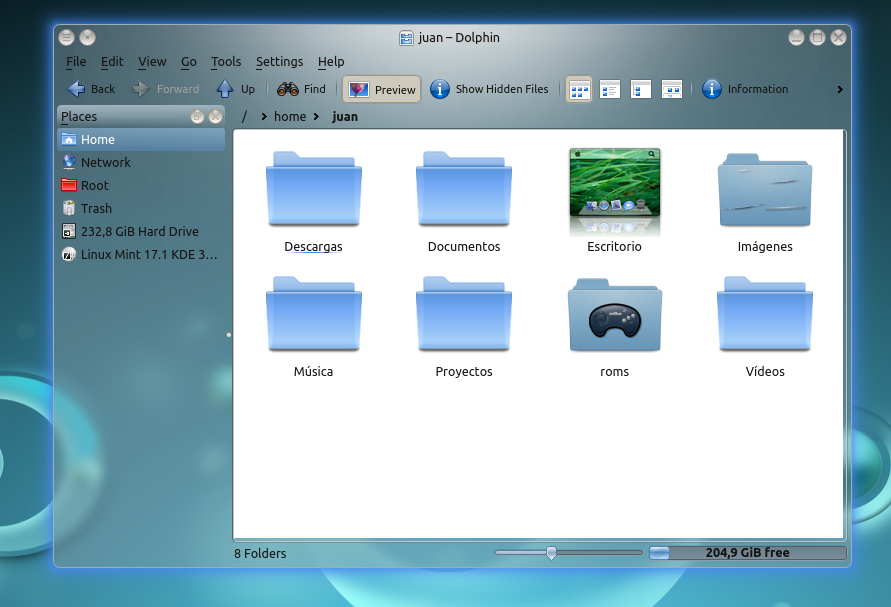The image size is (891, 607).
Task: Open the File menu
Action: point(76,61)
